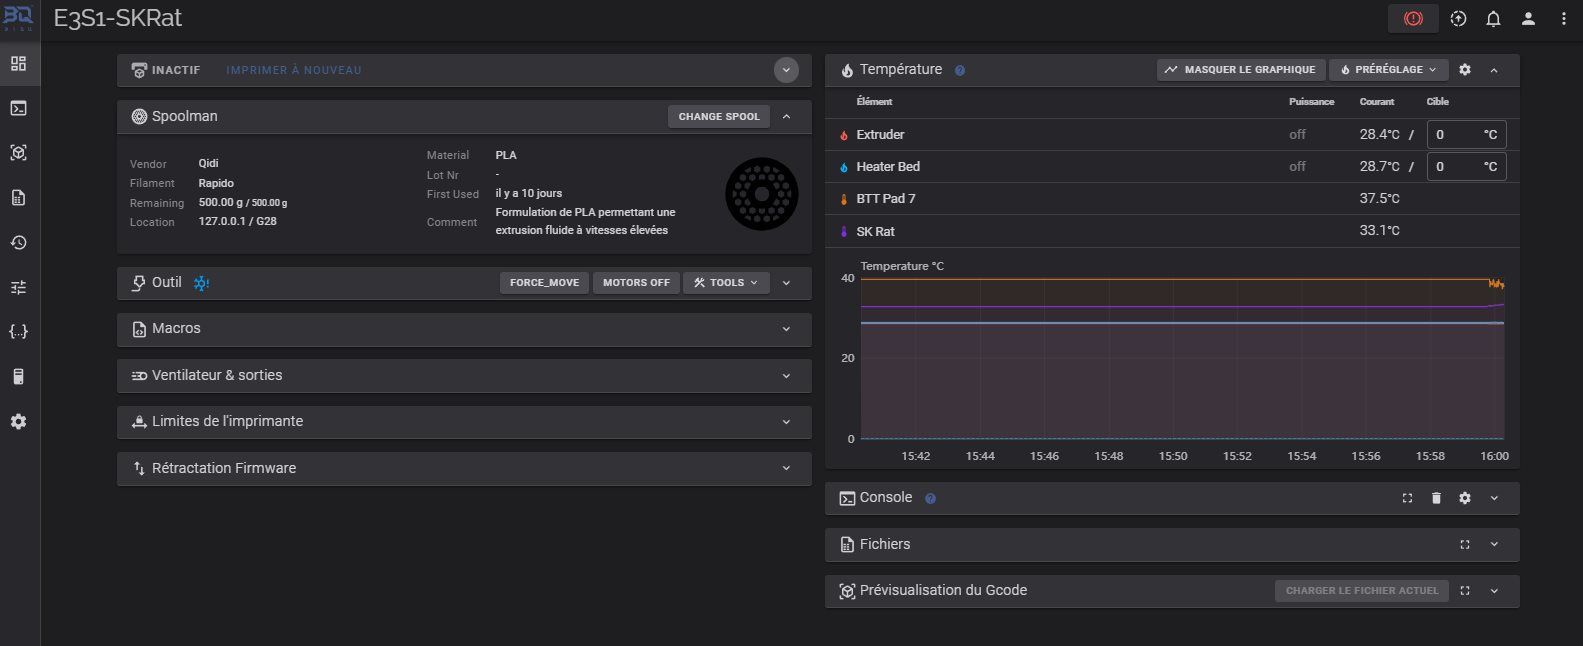Click Masquer le graphique button

pyautogui.click(x=1241, y=70)
